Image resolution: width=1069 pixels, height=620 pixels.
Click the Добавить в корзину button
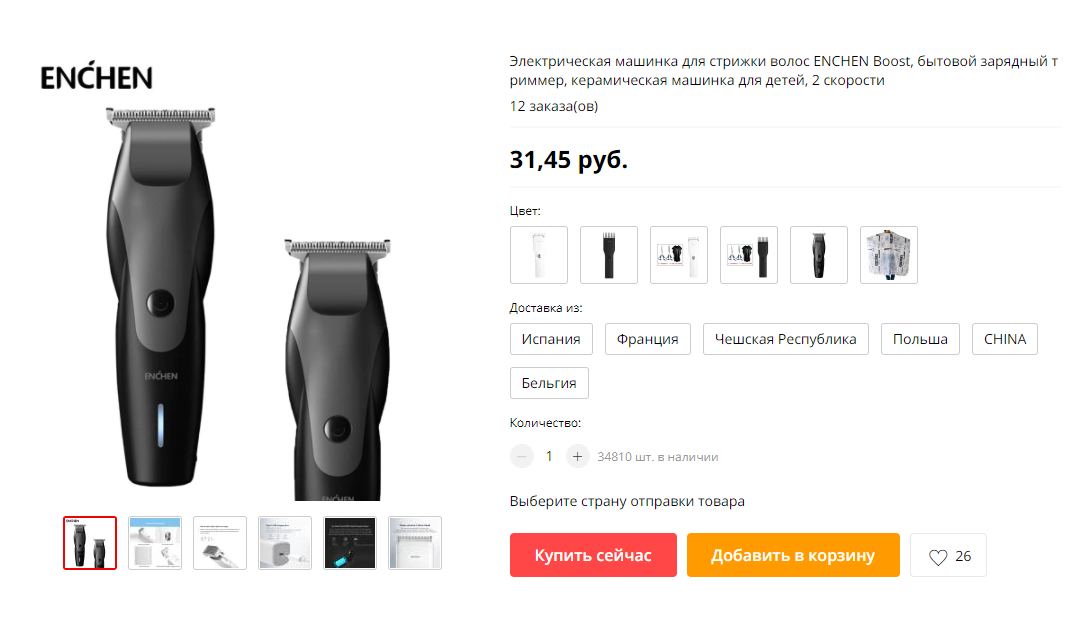[793, 555]
